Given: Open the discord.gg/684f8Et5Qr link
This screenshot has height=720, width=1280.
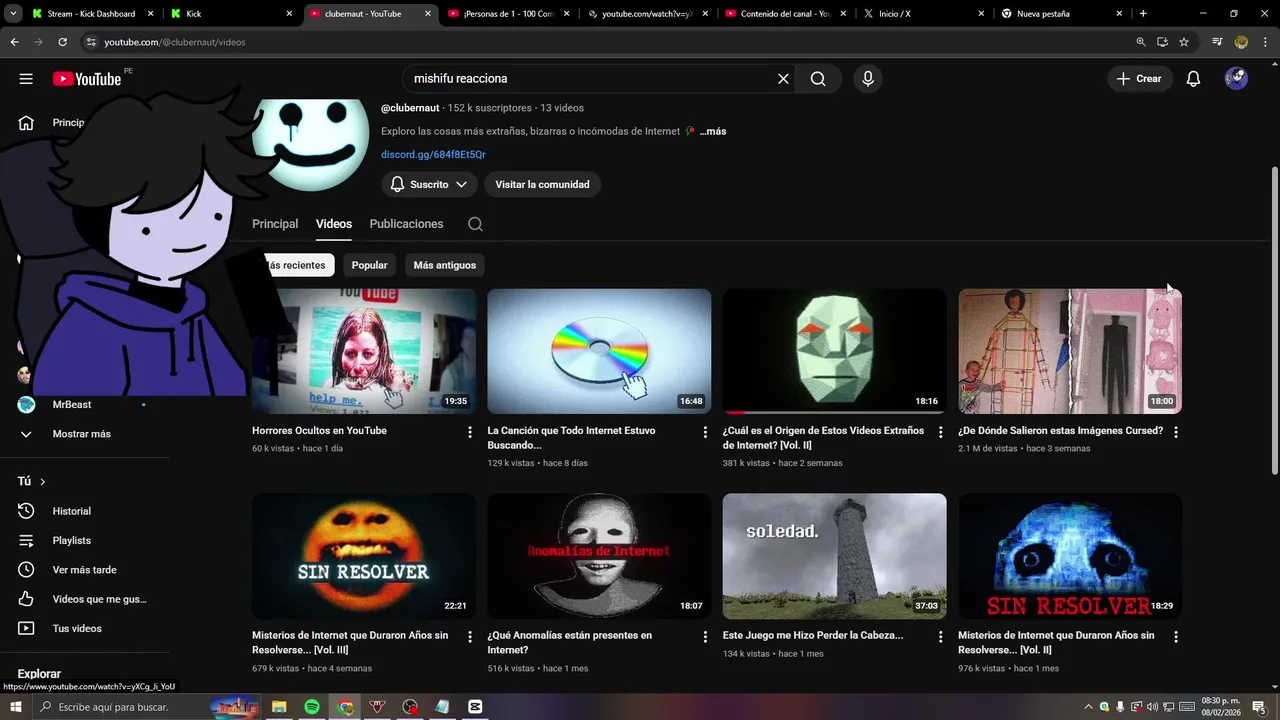Looking at the screenshot, I should 433,155.
